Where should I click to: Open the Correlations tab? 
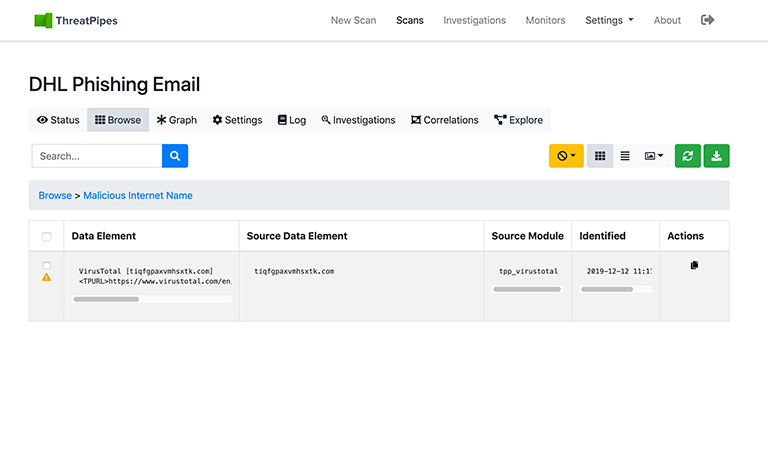[x=444, y=120]
